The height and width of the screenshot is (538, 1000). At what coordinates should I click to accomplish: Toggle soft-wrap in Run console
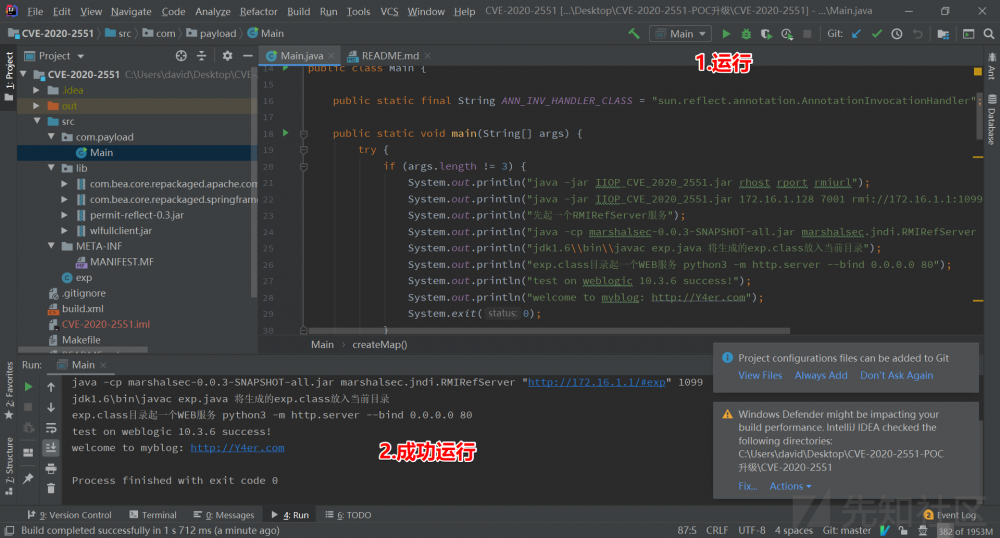tap(51, 428)
